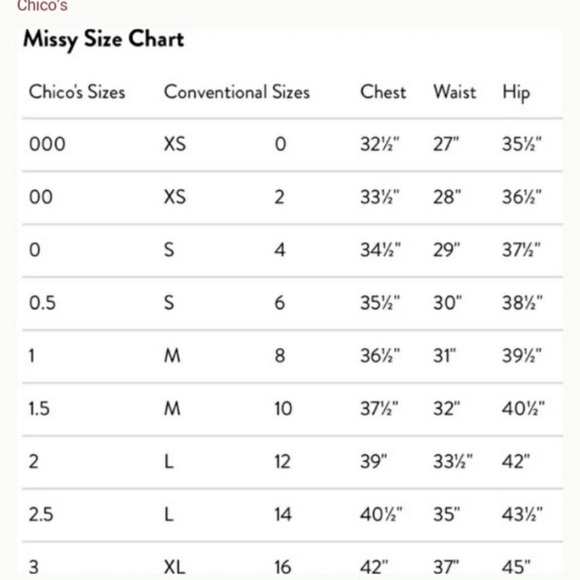This screenshot has width=580, height=580.
Task: Select the 40½" hip measurement
Action: click(x=523, y=409)
